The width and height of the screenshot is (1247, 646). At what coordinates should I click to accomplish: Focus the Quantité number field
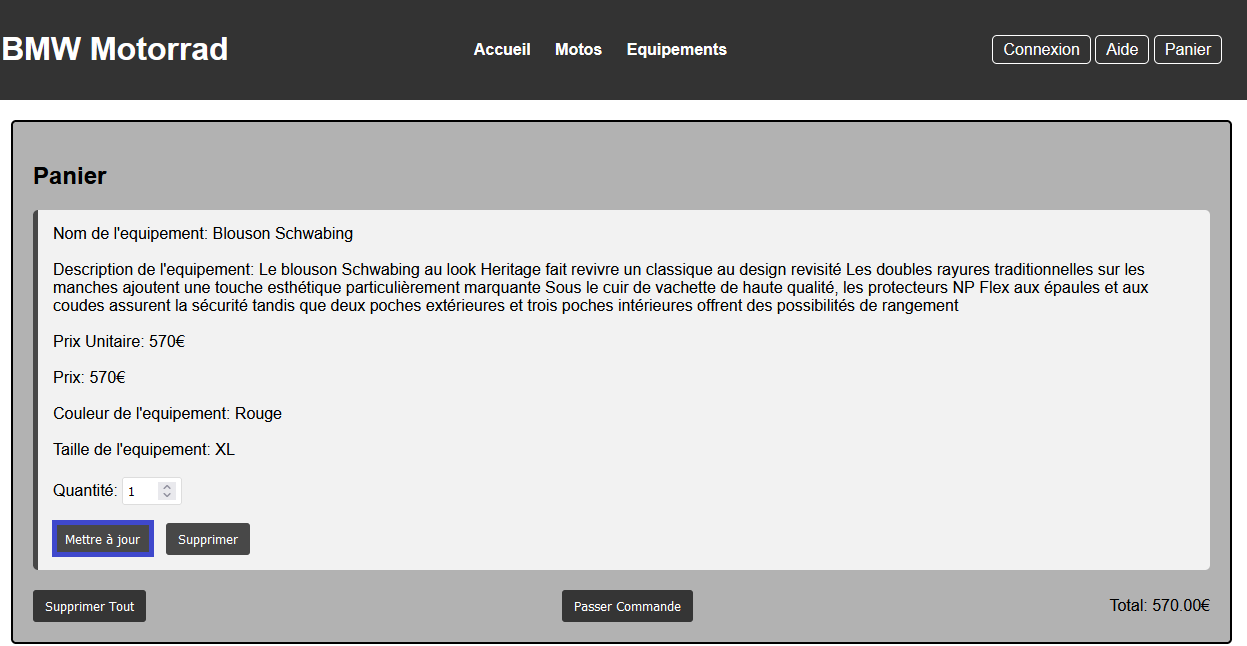coord(142,491)
